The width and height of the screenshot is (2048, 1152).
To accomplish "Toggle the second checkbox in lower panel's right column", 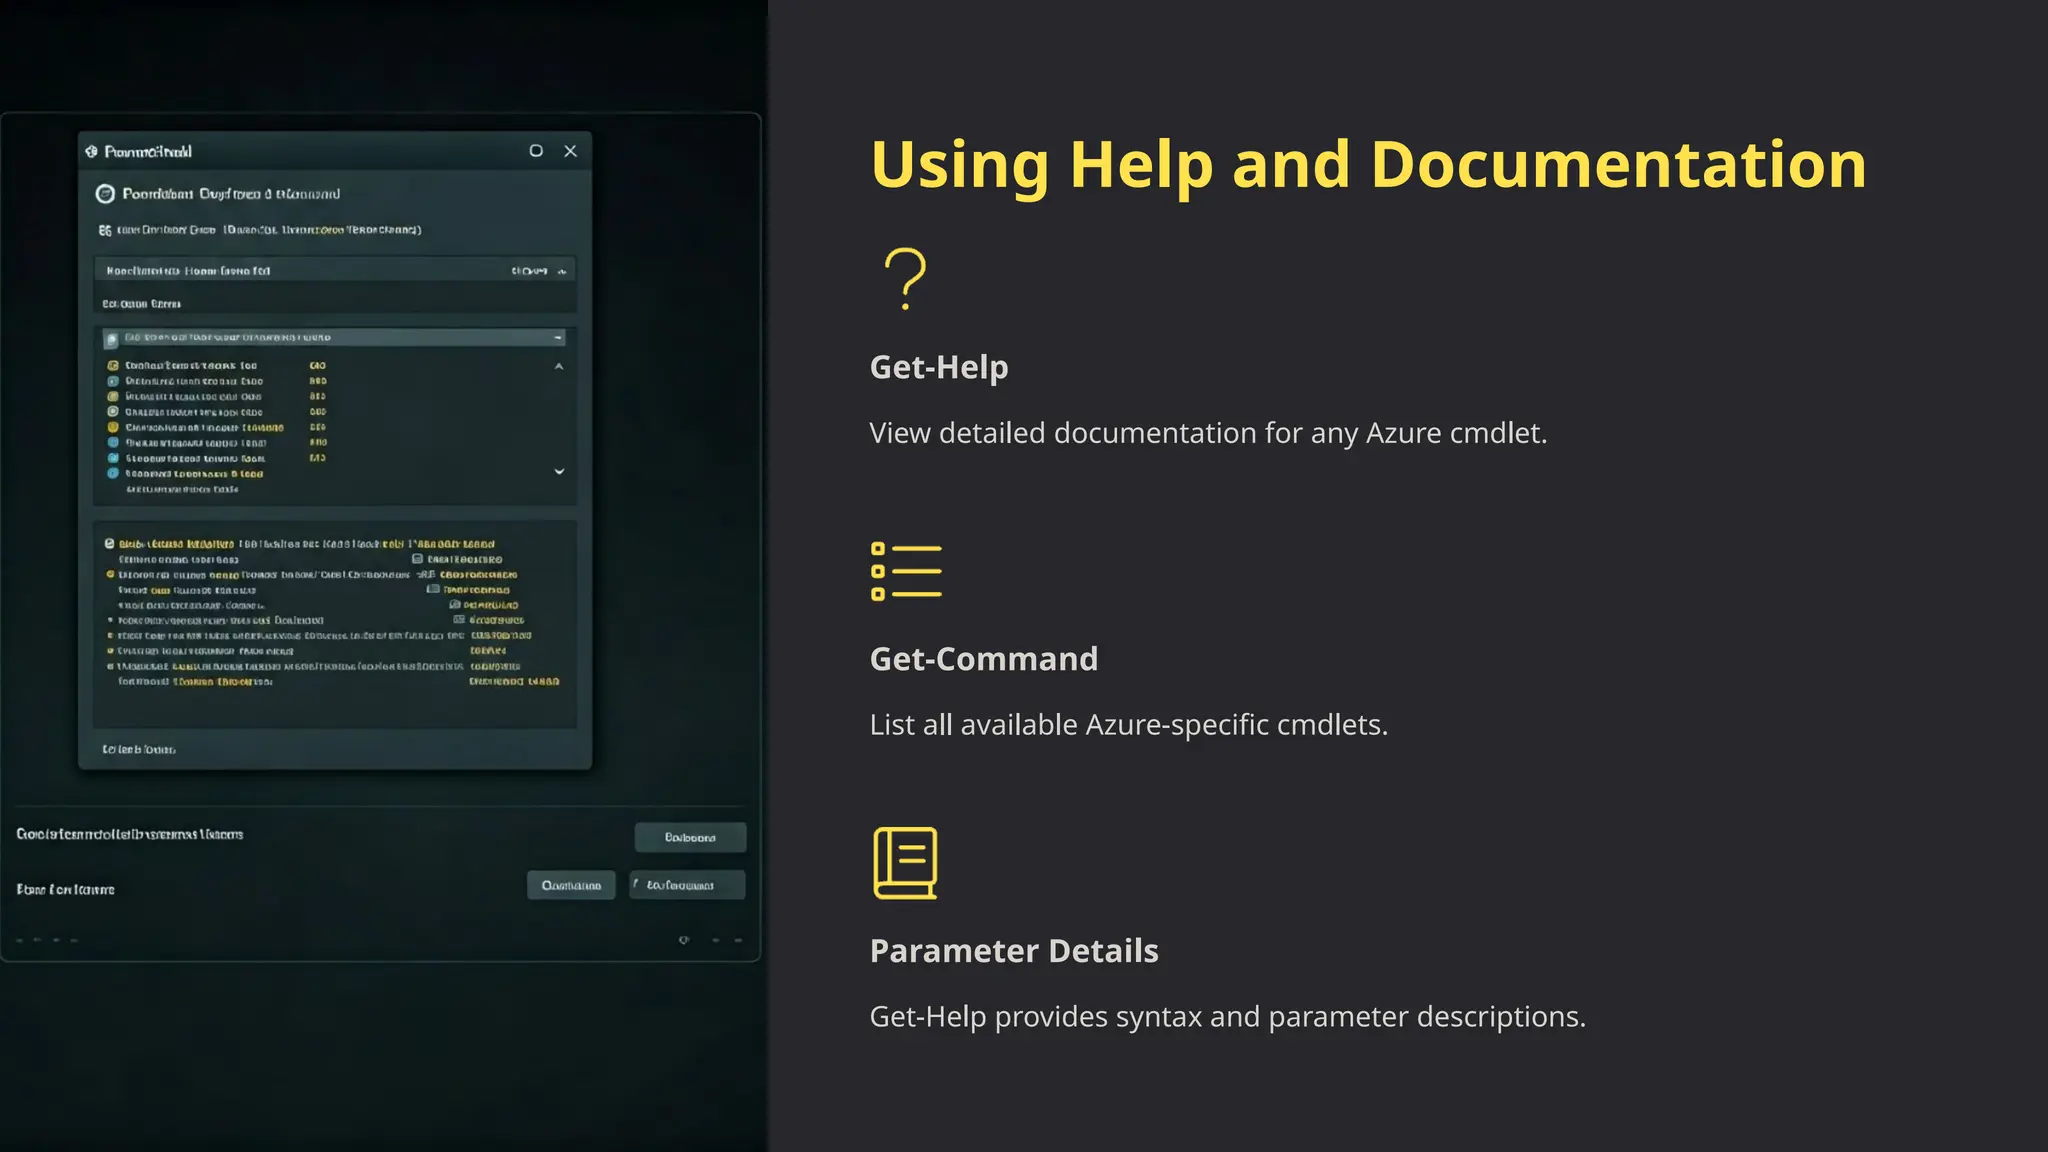I will (433, 589).
